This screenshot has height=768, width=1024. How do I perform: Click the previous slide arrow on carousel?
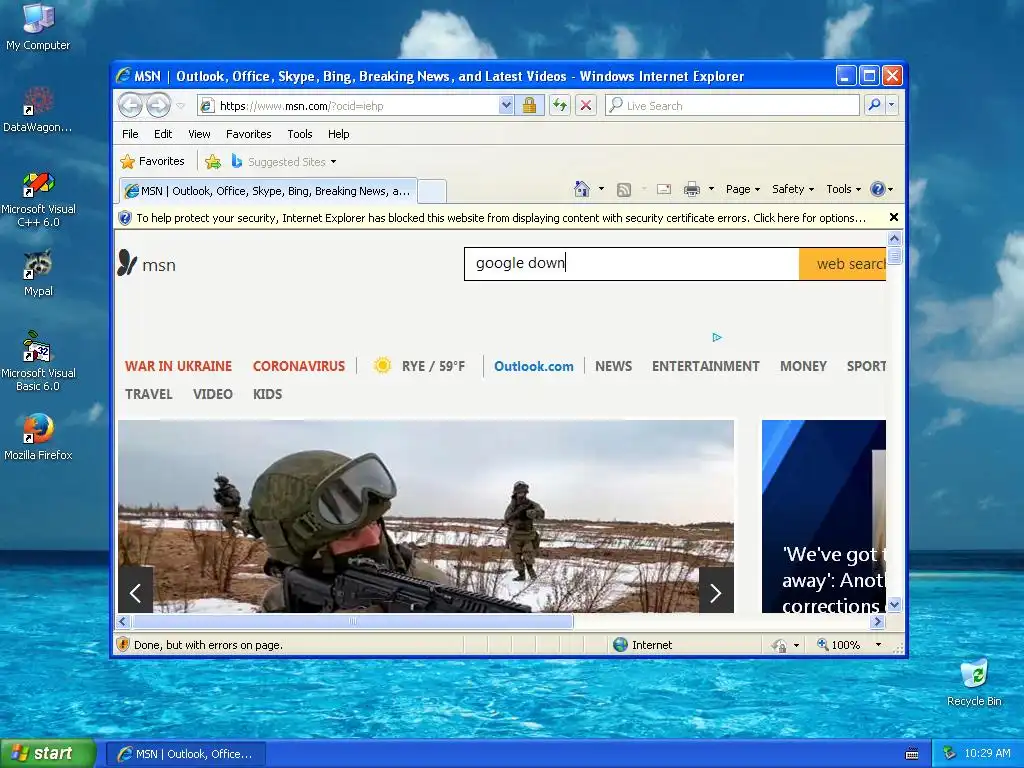pyautogui.click(x=136, y=592)
